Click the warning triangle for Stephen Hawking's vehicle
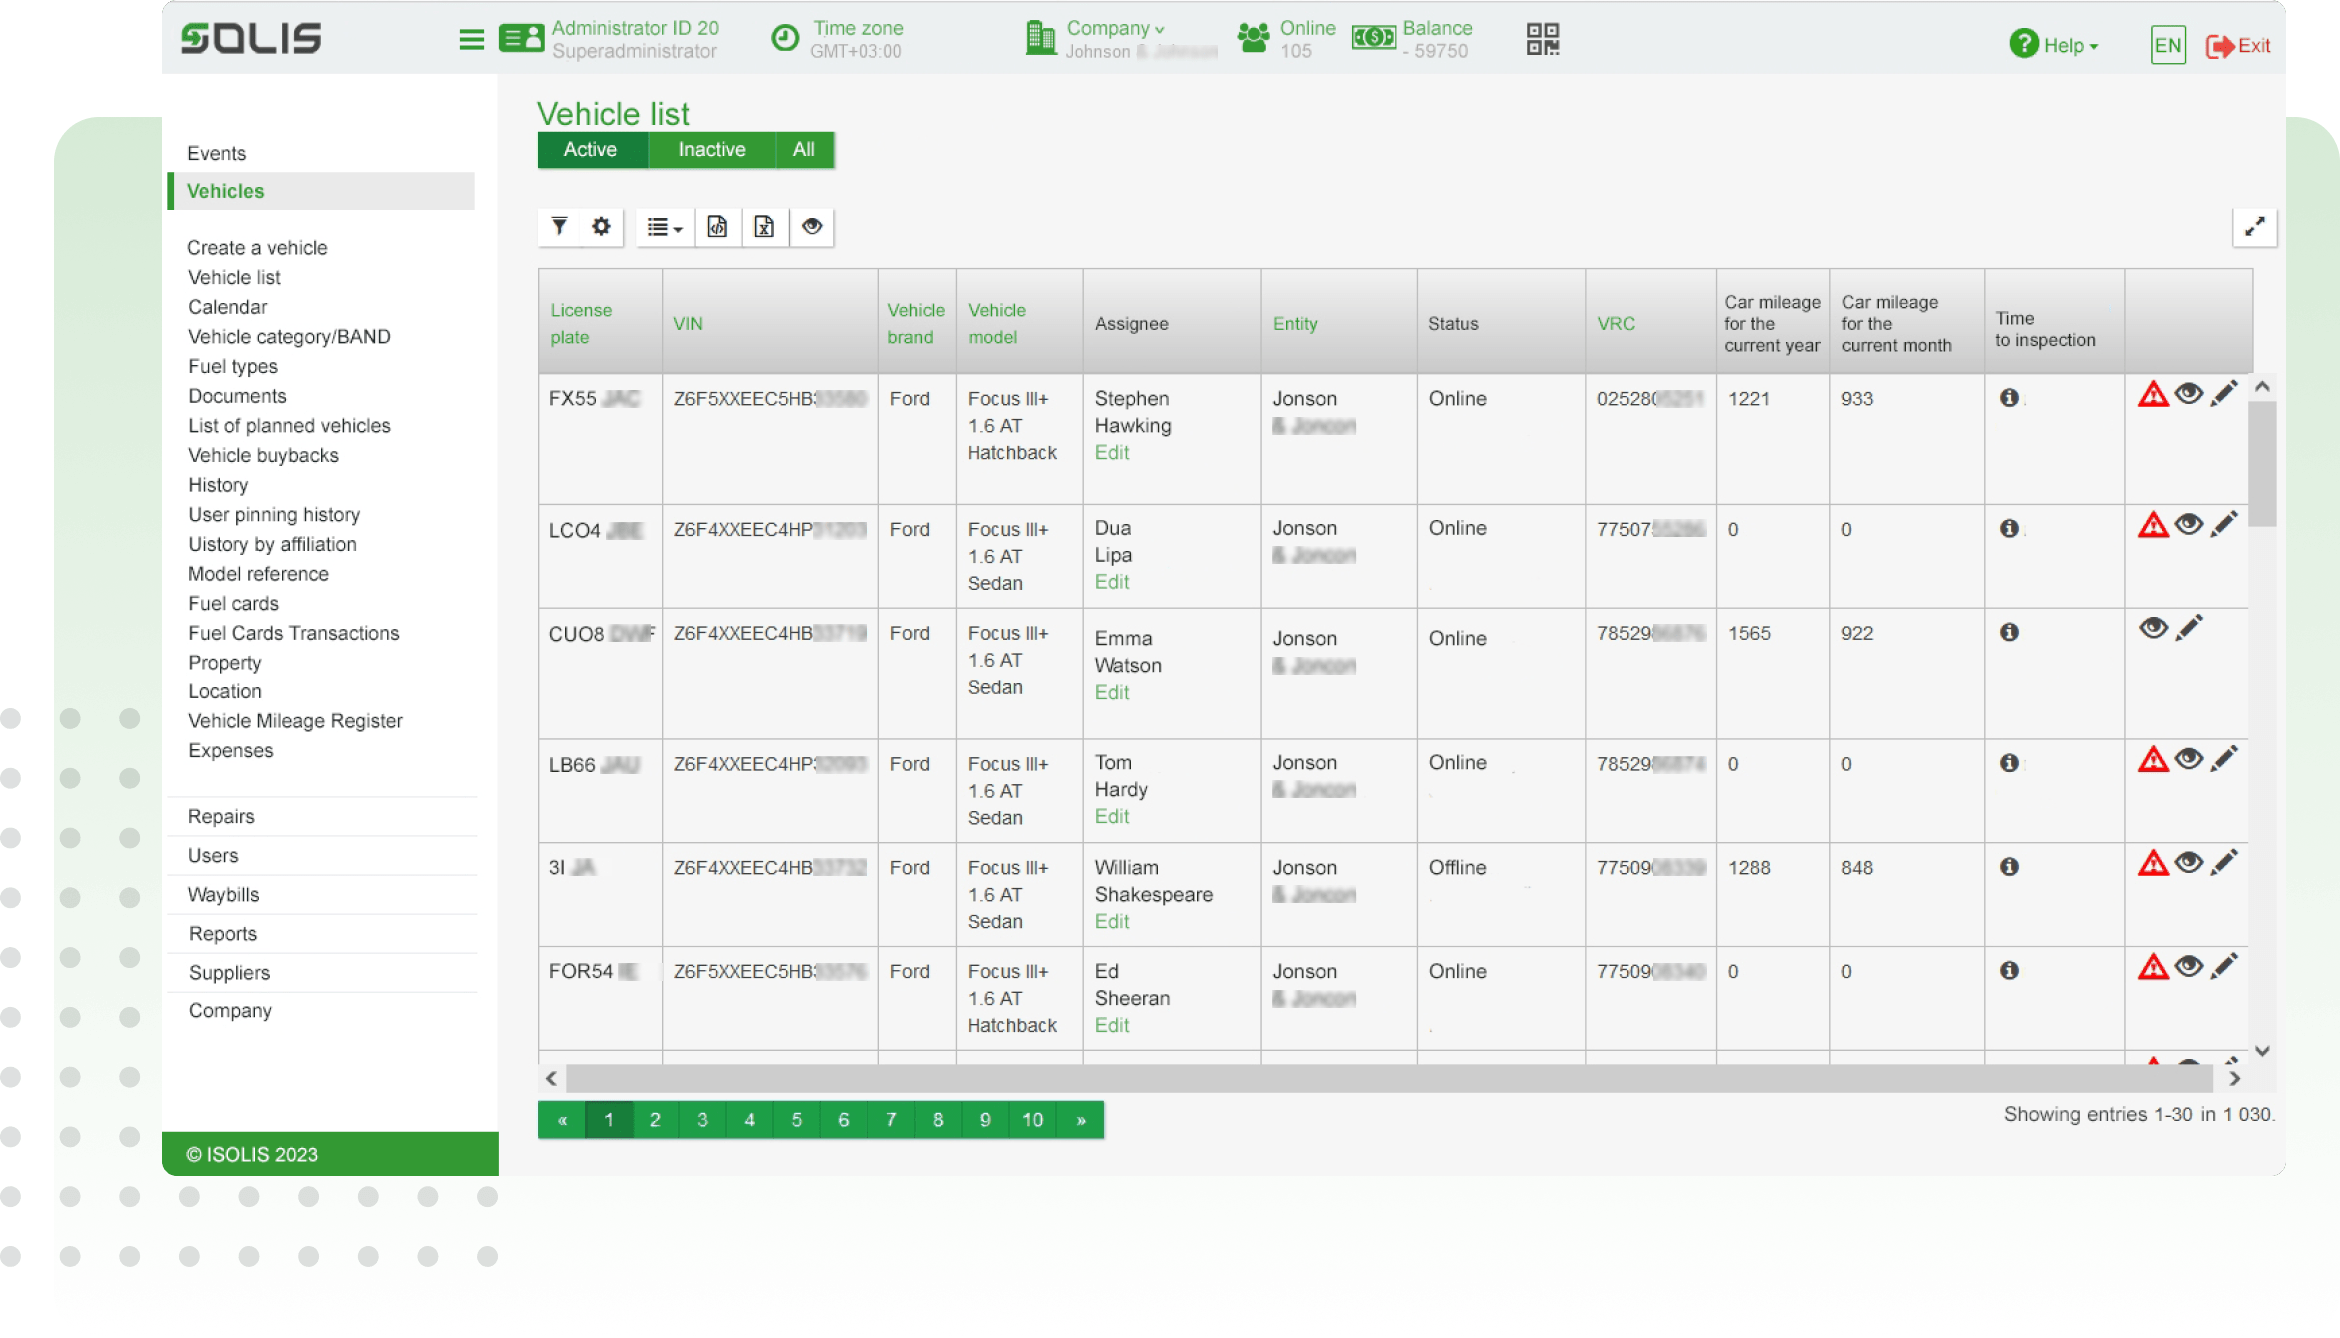Viewport: 2340px width, 1338px height. tap(2152, 395)
